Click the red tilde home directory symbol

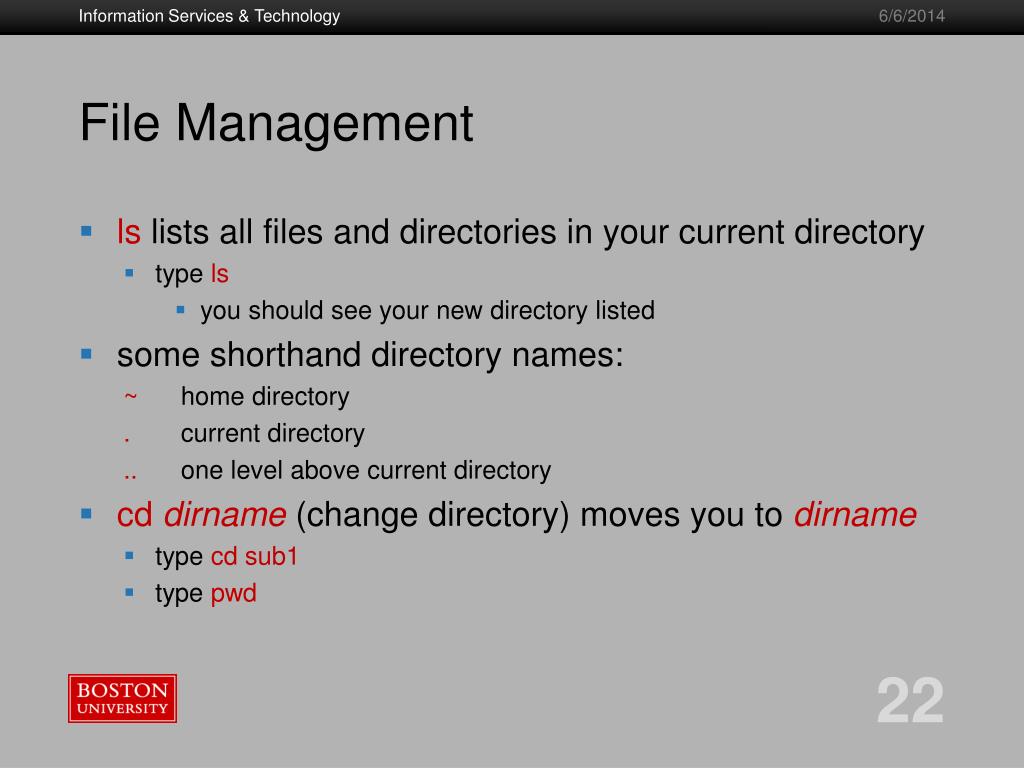coord(131,396)
